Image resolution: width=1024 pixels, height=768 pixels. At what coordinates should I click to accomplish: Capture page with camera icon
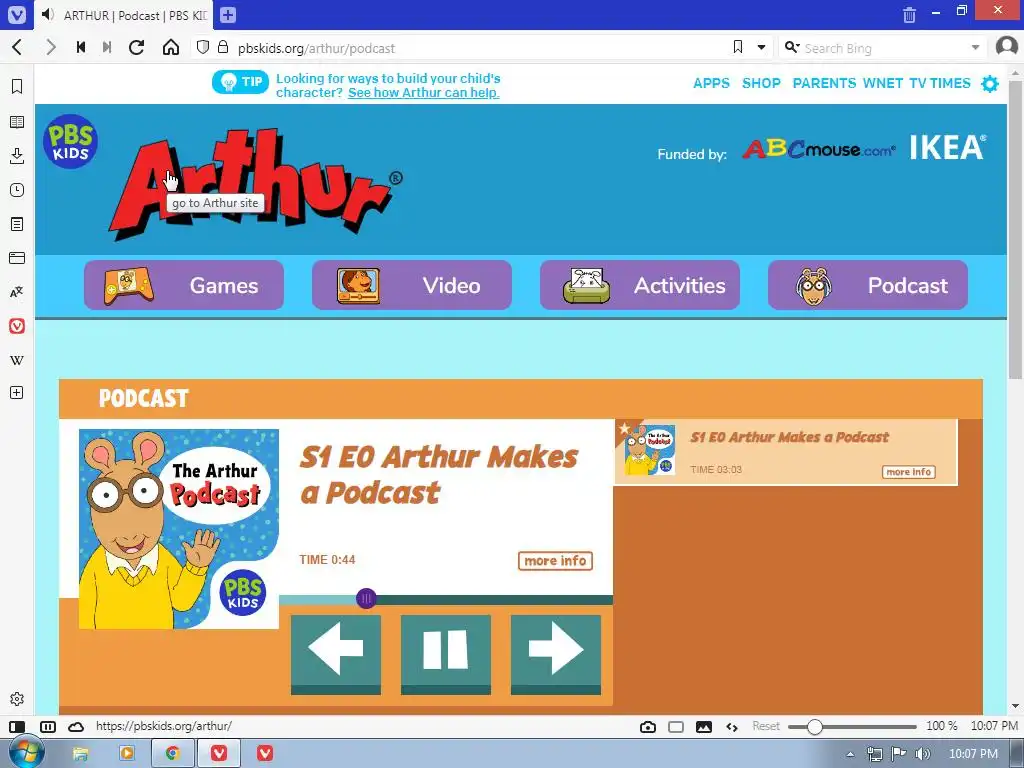coord(648,726)
